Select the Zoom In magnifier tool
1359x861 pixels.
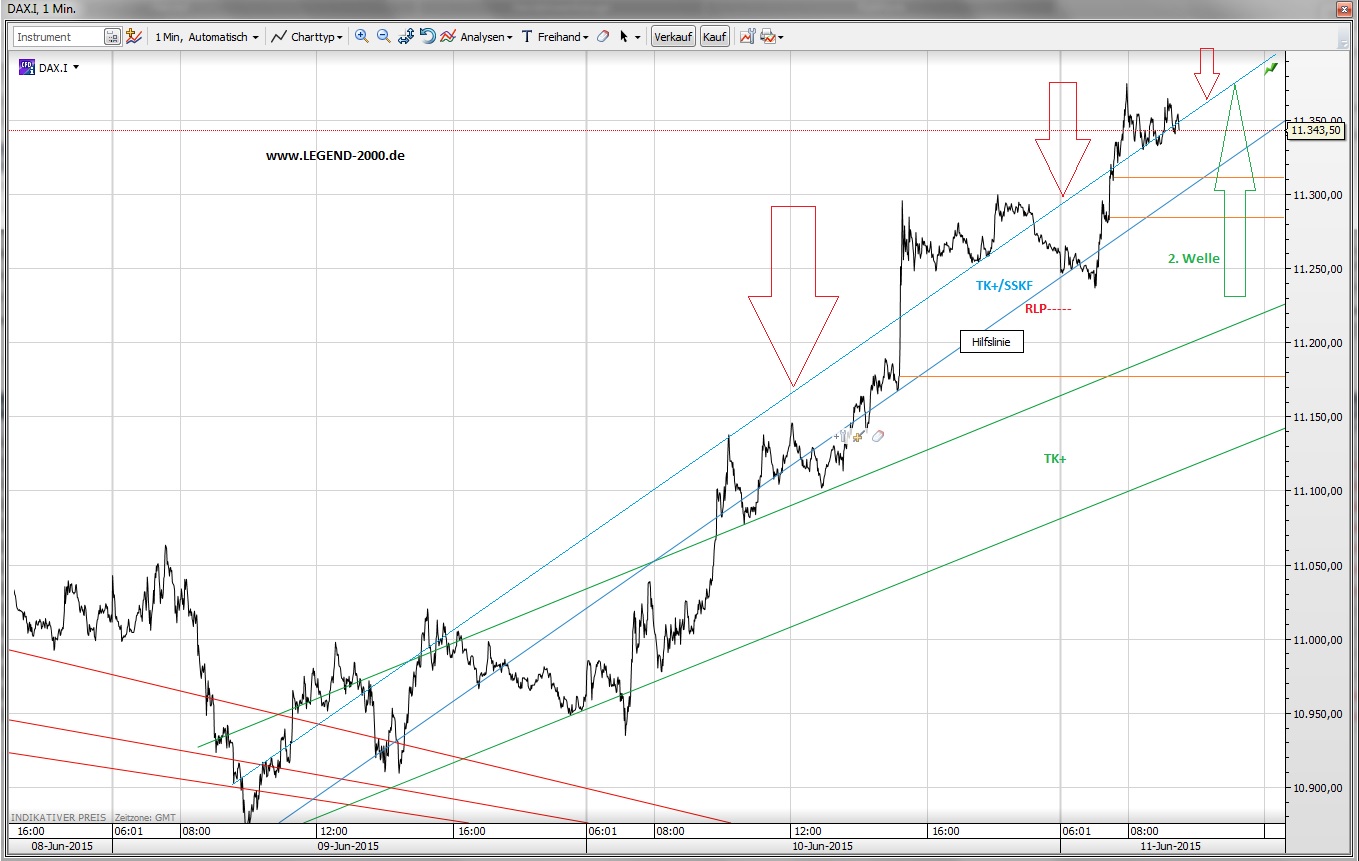[x=362, y=36]
